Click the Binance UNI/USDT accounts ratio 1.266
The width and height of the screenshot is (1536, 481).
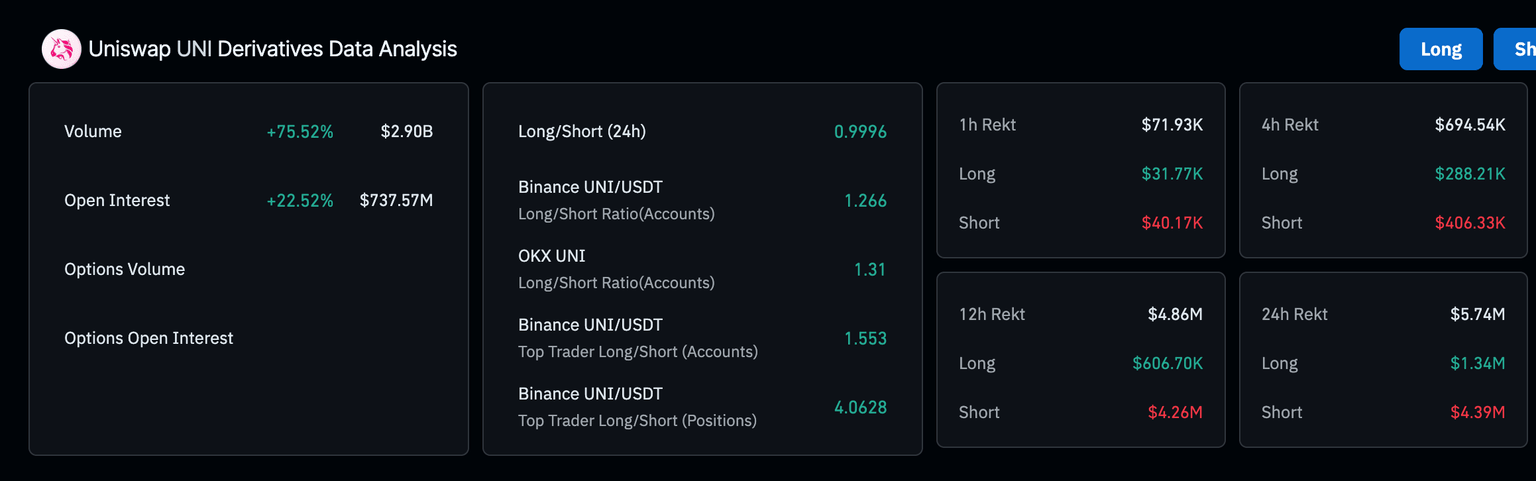tap(865, 201)
